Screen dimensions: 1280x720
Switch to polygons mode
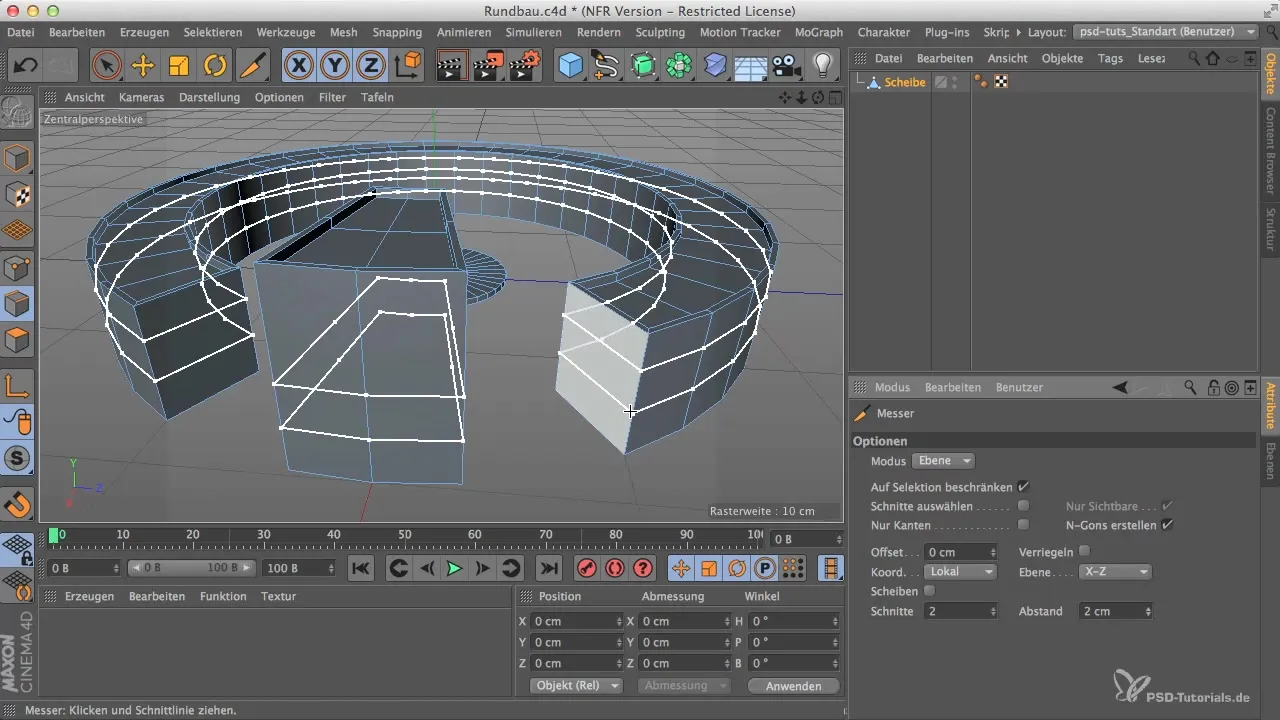(x=18, y=340)
